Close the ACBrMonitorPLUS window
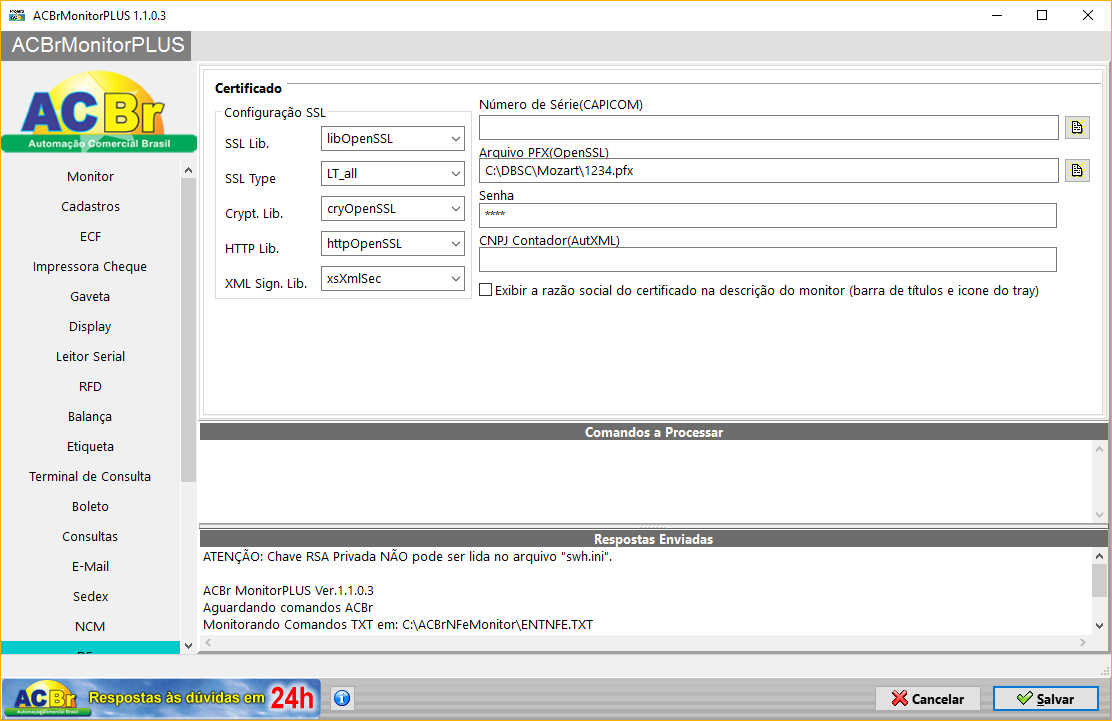 pyautogui.click(x=1088, y=15)
